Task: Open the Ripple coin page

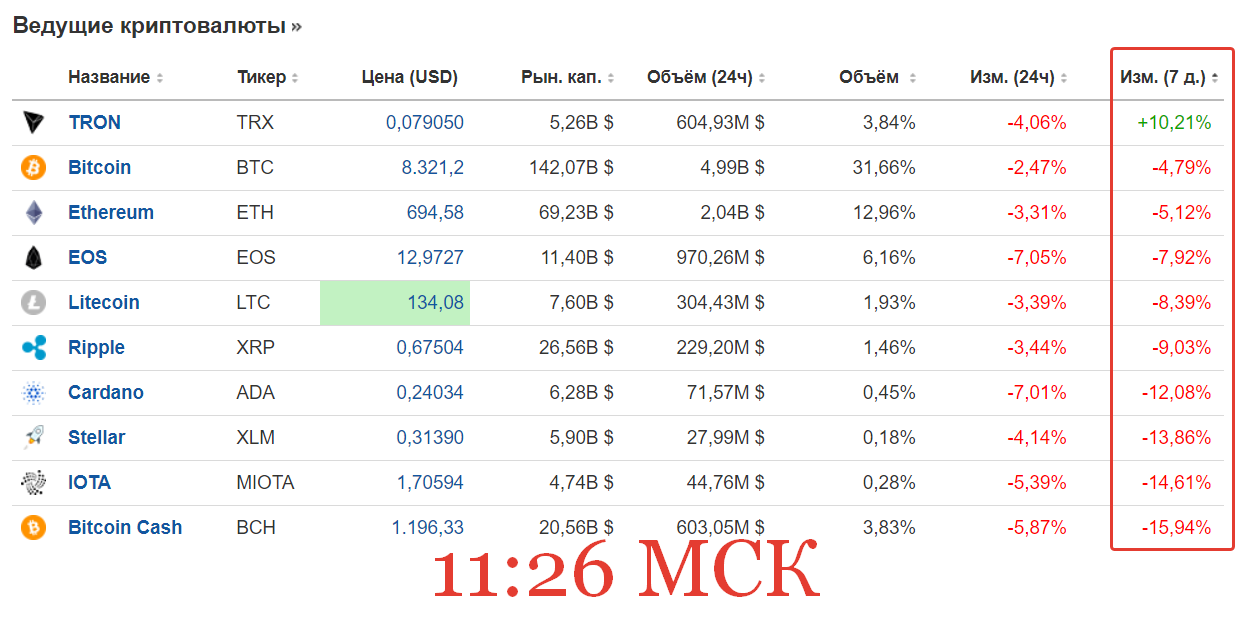Action: pyautogui.click(x=96, y=348)
